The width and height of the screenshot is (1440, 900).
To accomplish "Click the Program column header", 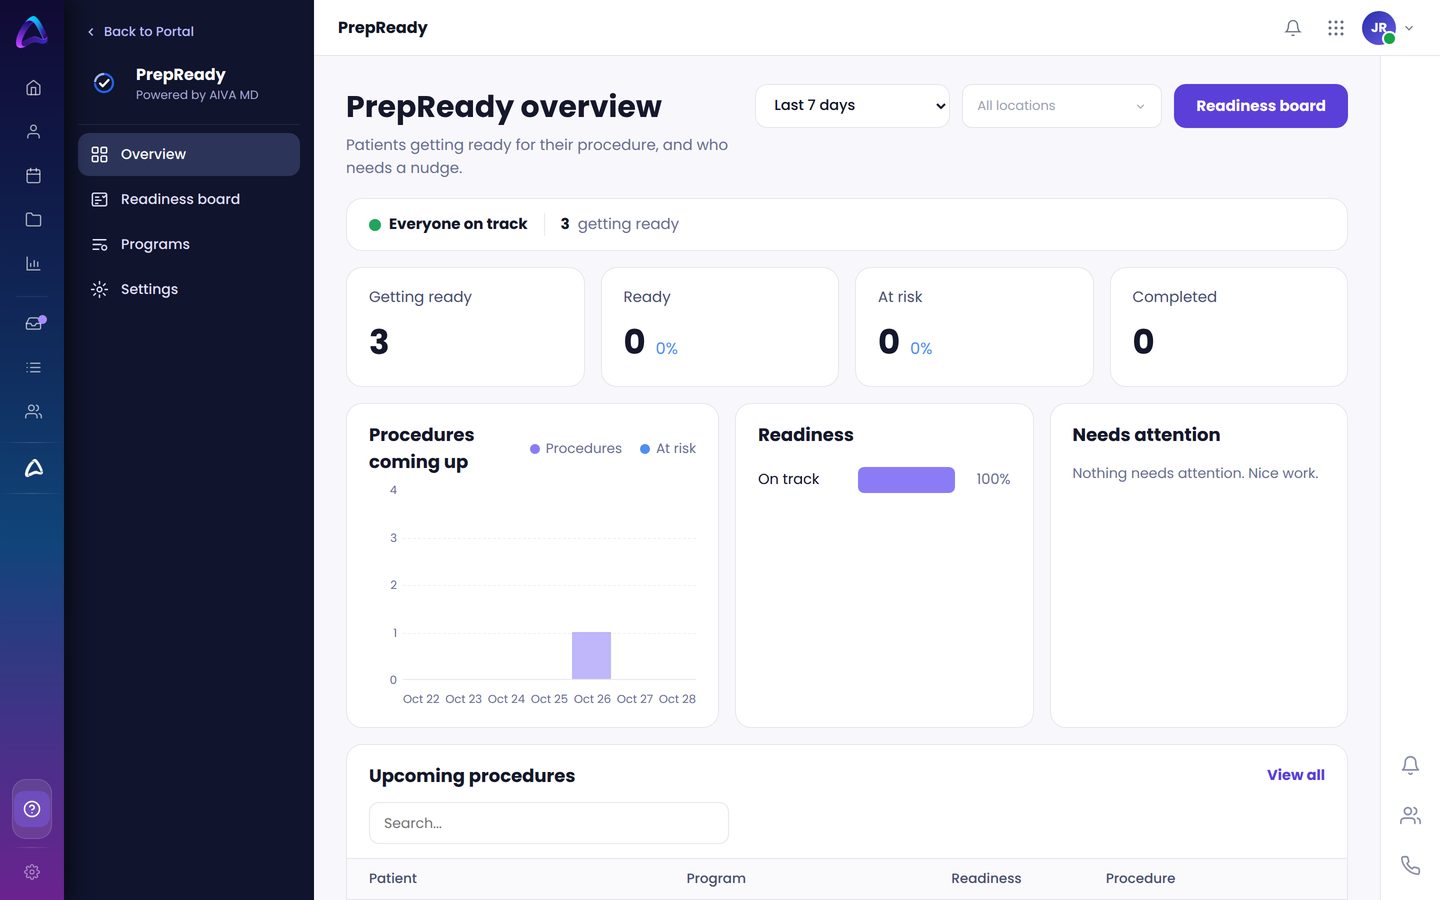I will click(716, 879).
